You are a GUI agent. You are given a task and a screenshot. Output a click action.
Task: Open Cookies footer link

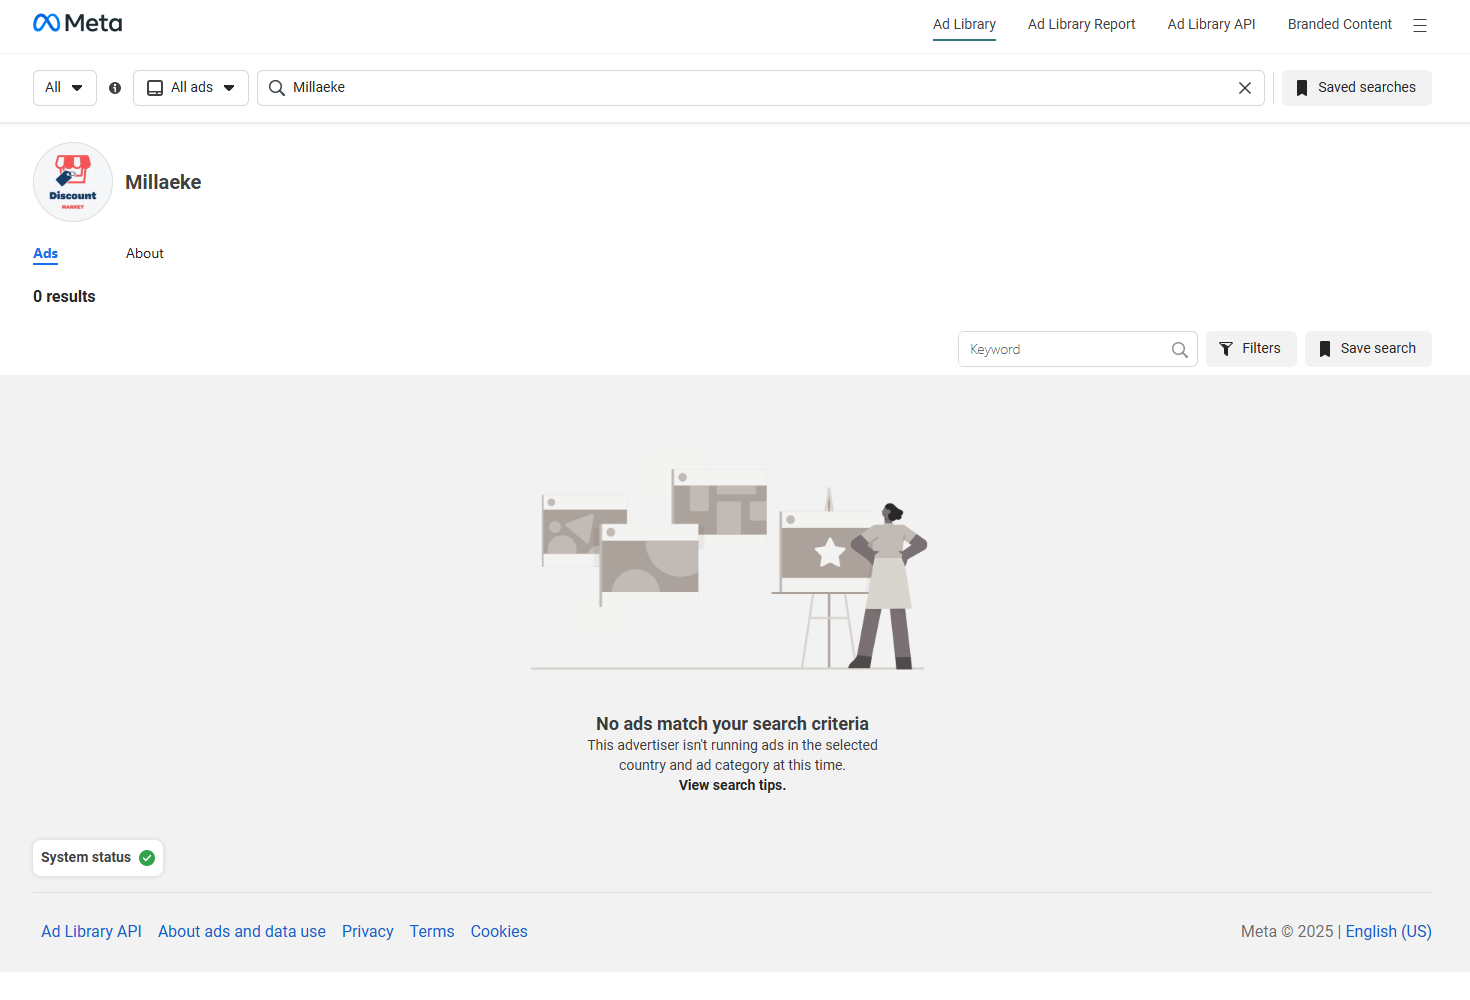pos(499,932)
